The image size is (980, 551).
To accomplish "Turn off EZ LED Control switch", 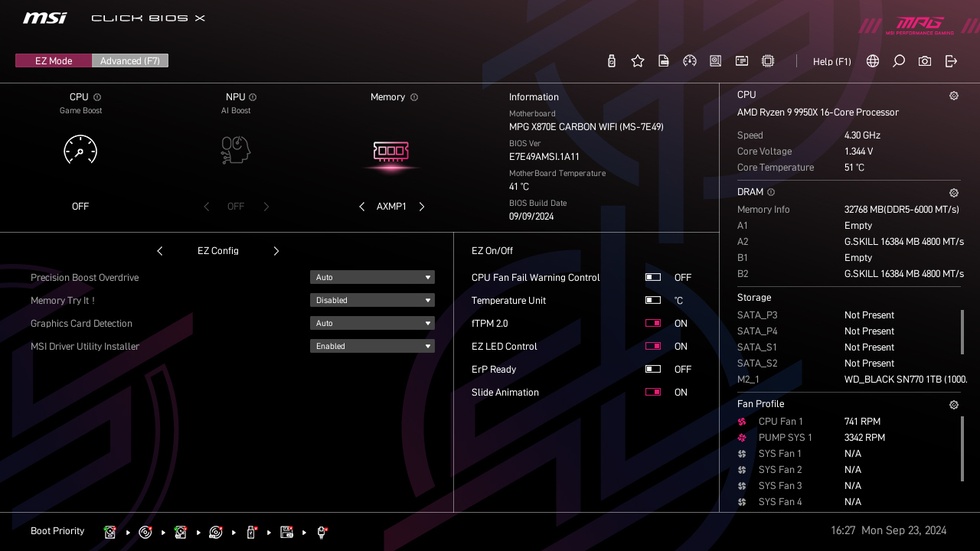I will 653,346.
